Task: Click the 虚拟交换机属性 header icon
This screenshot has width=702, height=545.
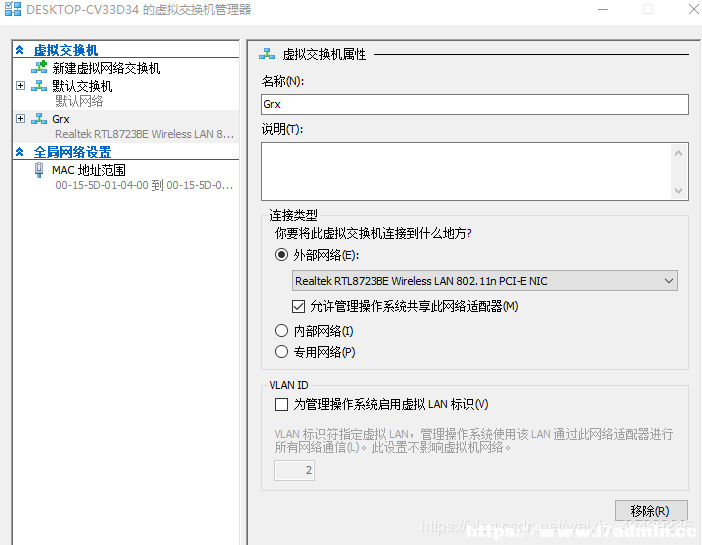Action: click(267, 54)
